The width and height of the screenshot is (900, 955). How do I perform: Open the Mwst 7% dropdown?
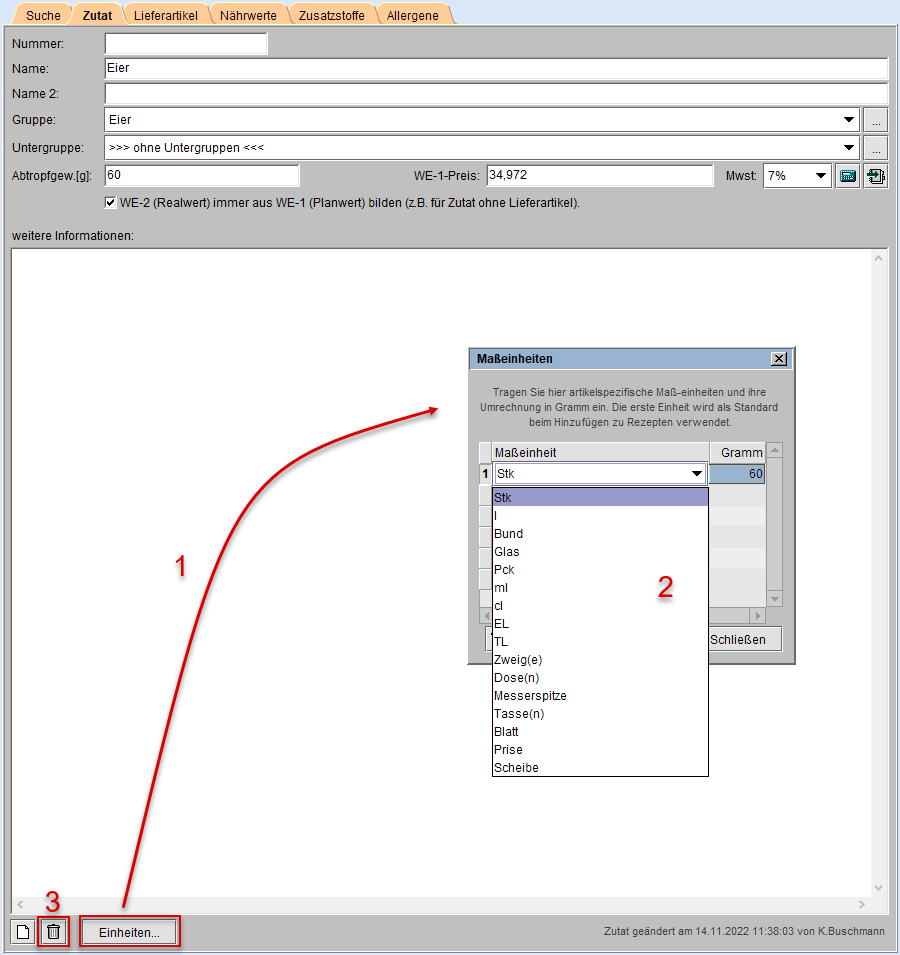(x=820, y=176)
